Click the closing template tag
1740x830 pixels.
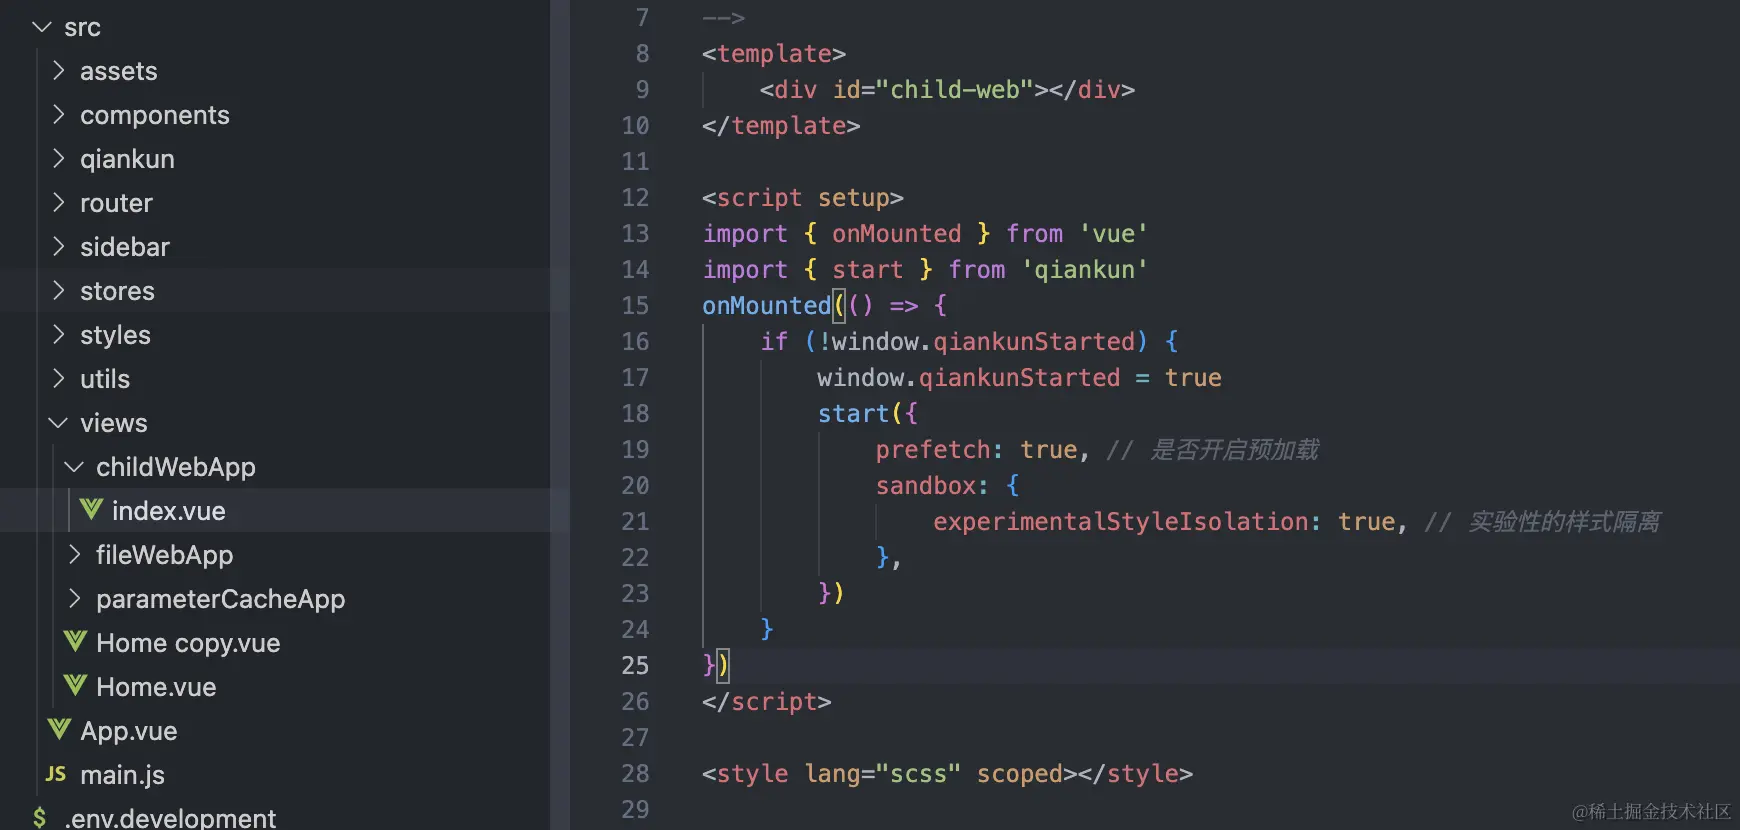point(781,126)
